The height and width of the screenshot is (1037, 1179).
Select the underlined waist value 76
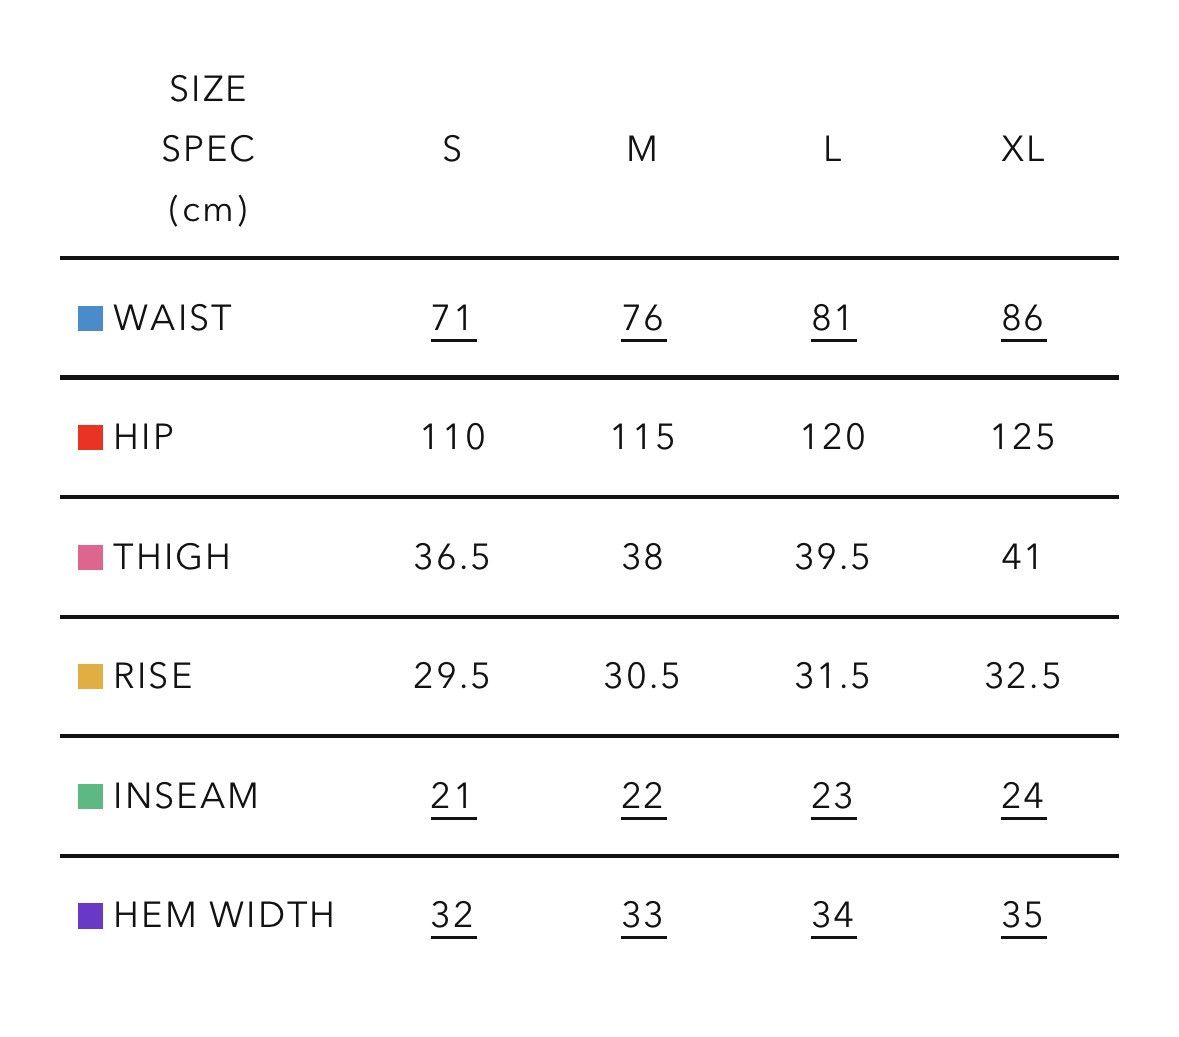click(x=643, y=320)
